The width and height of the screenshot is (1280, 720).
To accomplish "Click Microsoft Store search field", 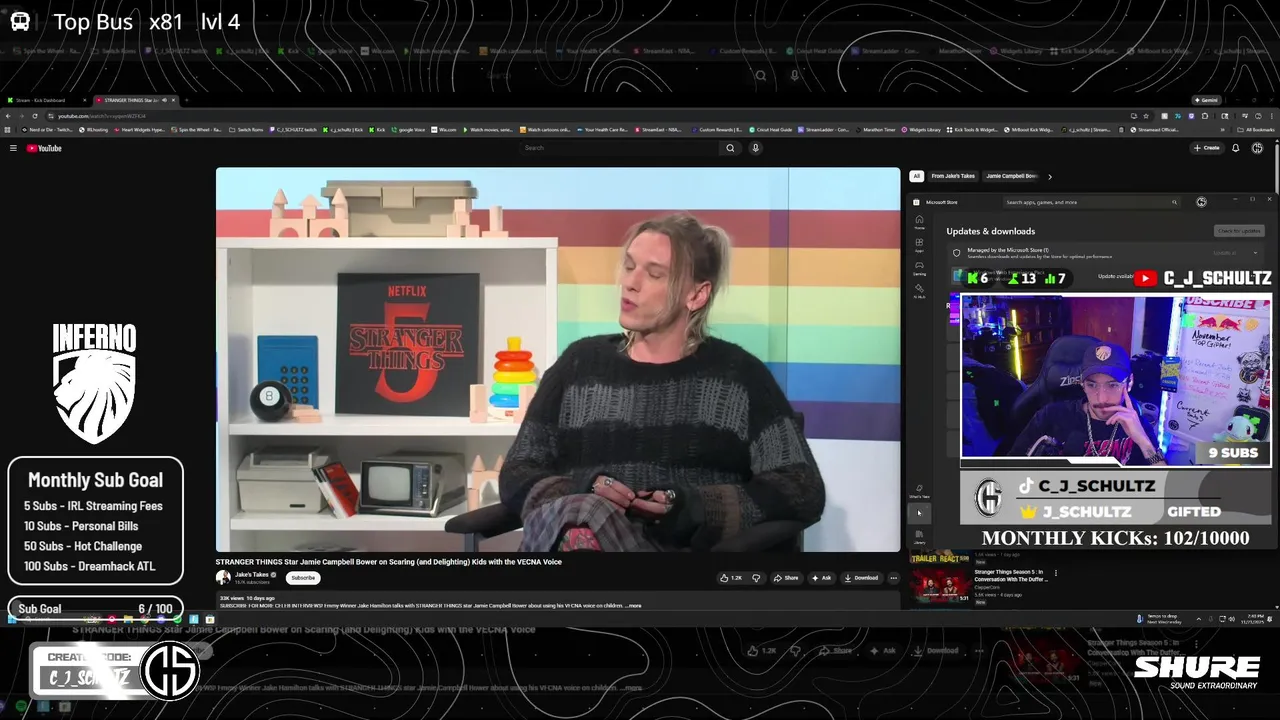I will pos(1091,202).
